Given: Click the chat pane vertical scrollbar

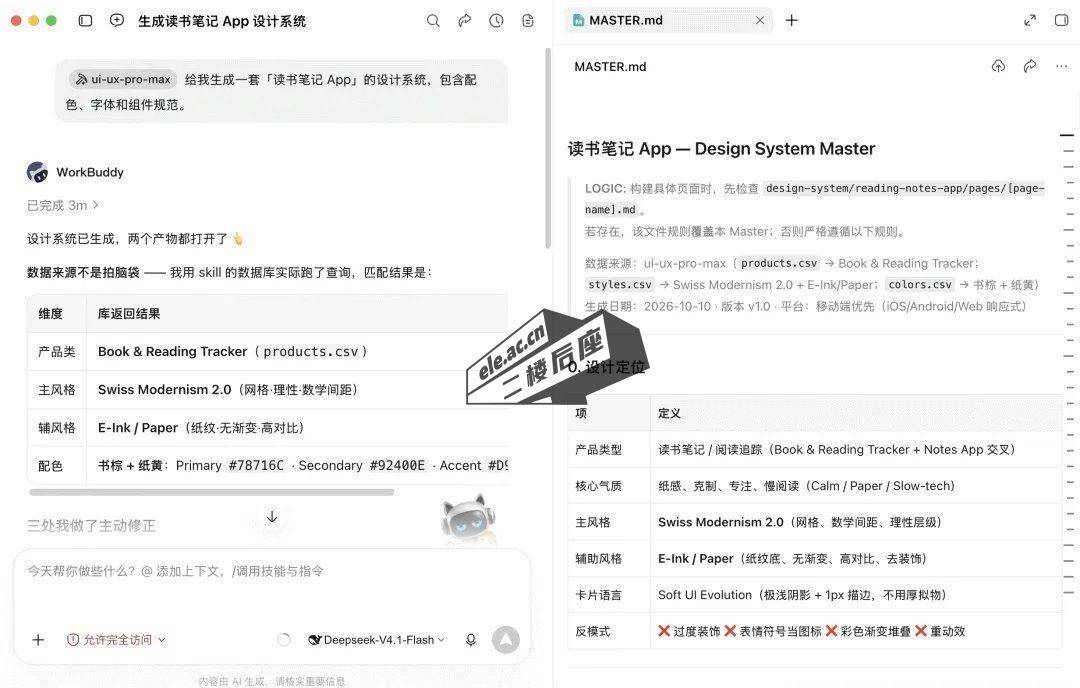Looking at the screenshot, I should [548, 148].
